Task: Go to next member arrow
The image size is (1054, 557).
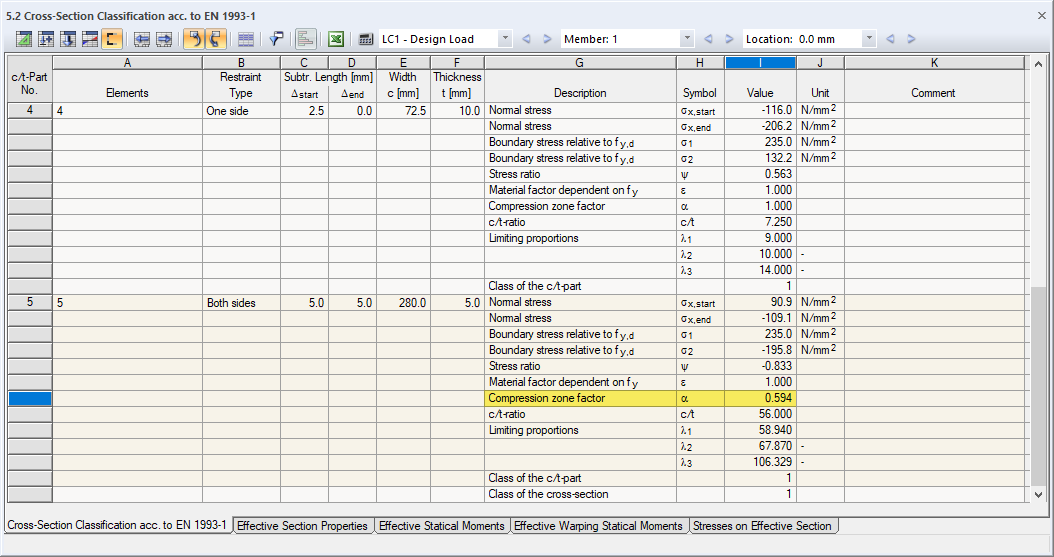Action: click(729, 40)
